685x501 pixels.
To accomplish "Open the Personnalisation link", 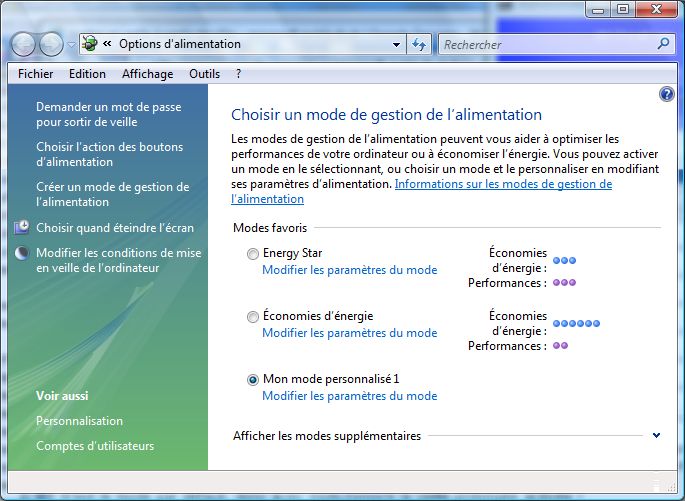I will click(x=80, y=421).
